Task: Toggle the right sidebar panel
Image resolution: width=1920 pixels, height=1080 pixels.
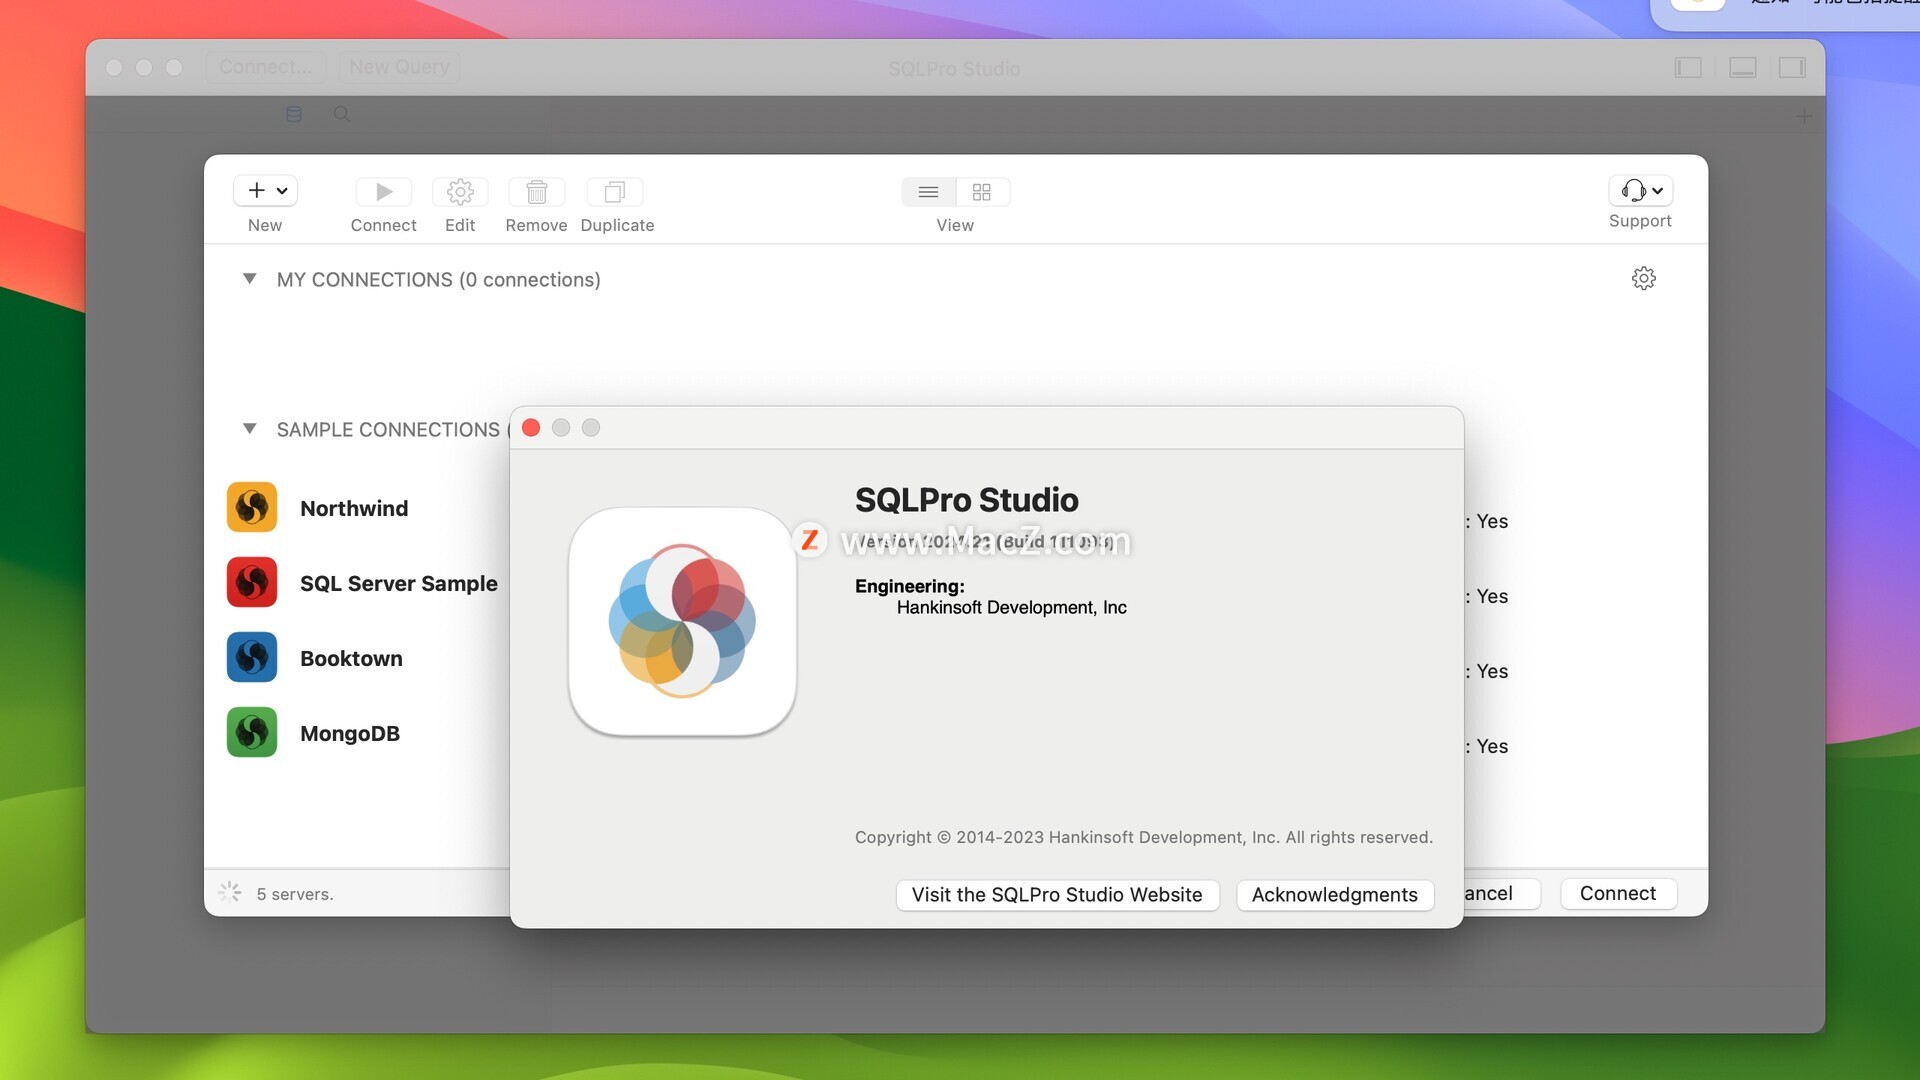Action: (x=1792, y=68)
